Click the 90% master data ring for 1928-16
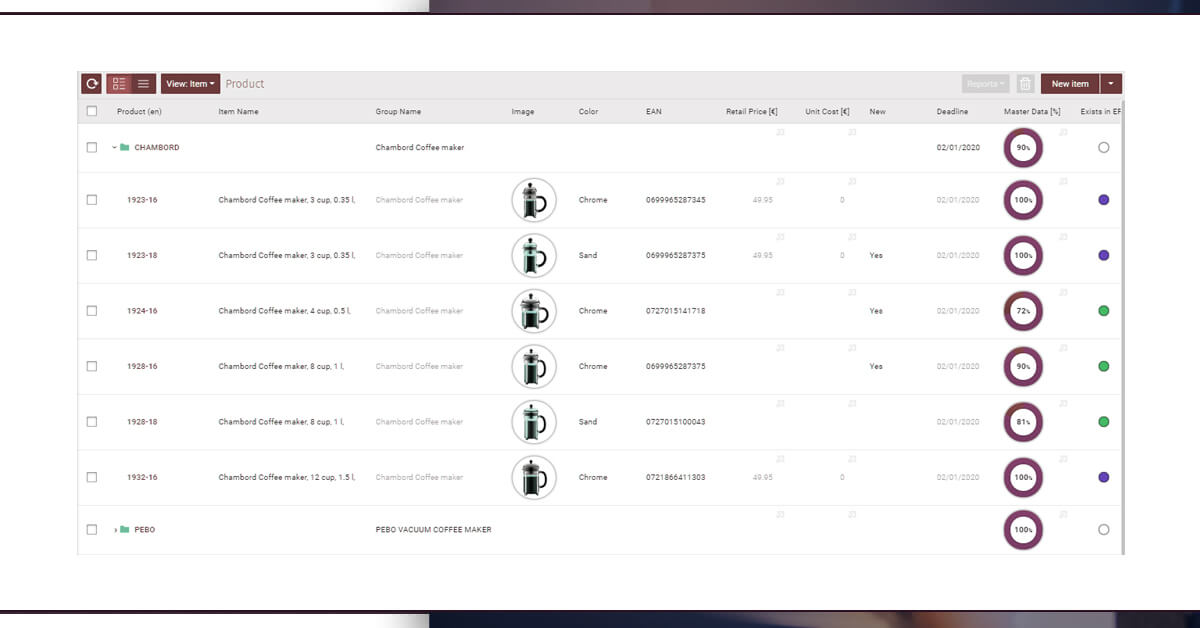 click(1023, 366)
